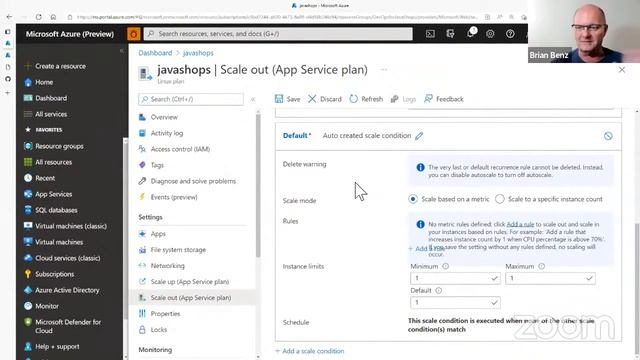Click Logs in the command bar
This screenshot has width=640, height=360.
pos(403,99)
